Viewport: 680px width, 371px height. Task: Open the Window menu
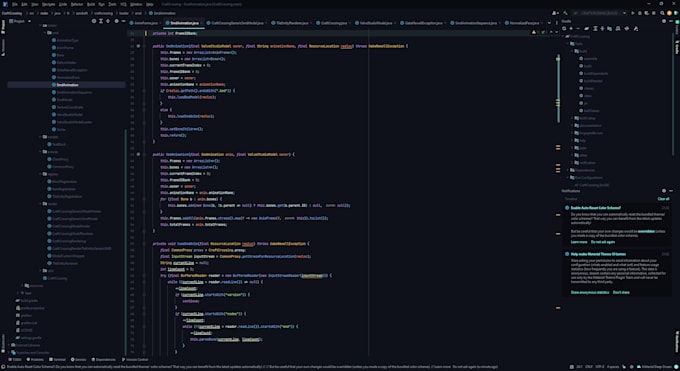tap(136, 4)
